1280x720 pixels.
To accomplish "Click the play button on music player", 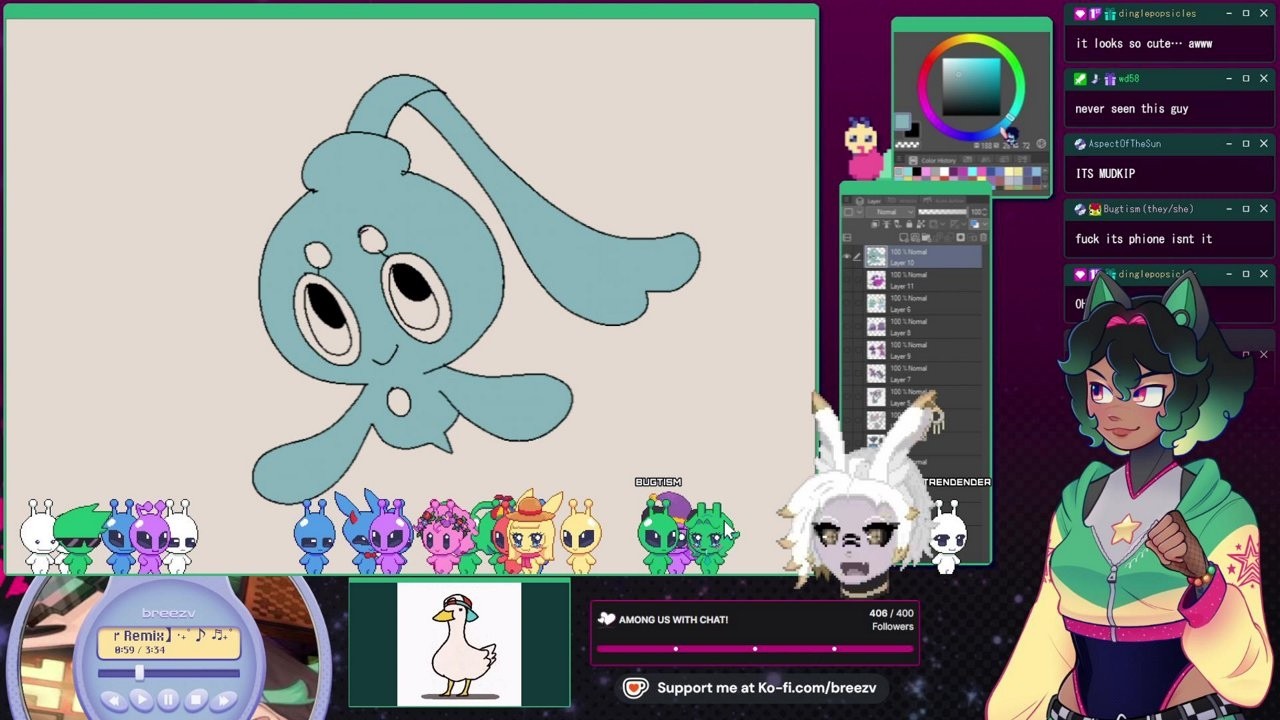I will [142, 700].
